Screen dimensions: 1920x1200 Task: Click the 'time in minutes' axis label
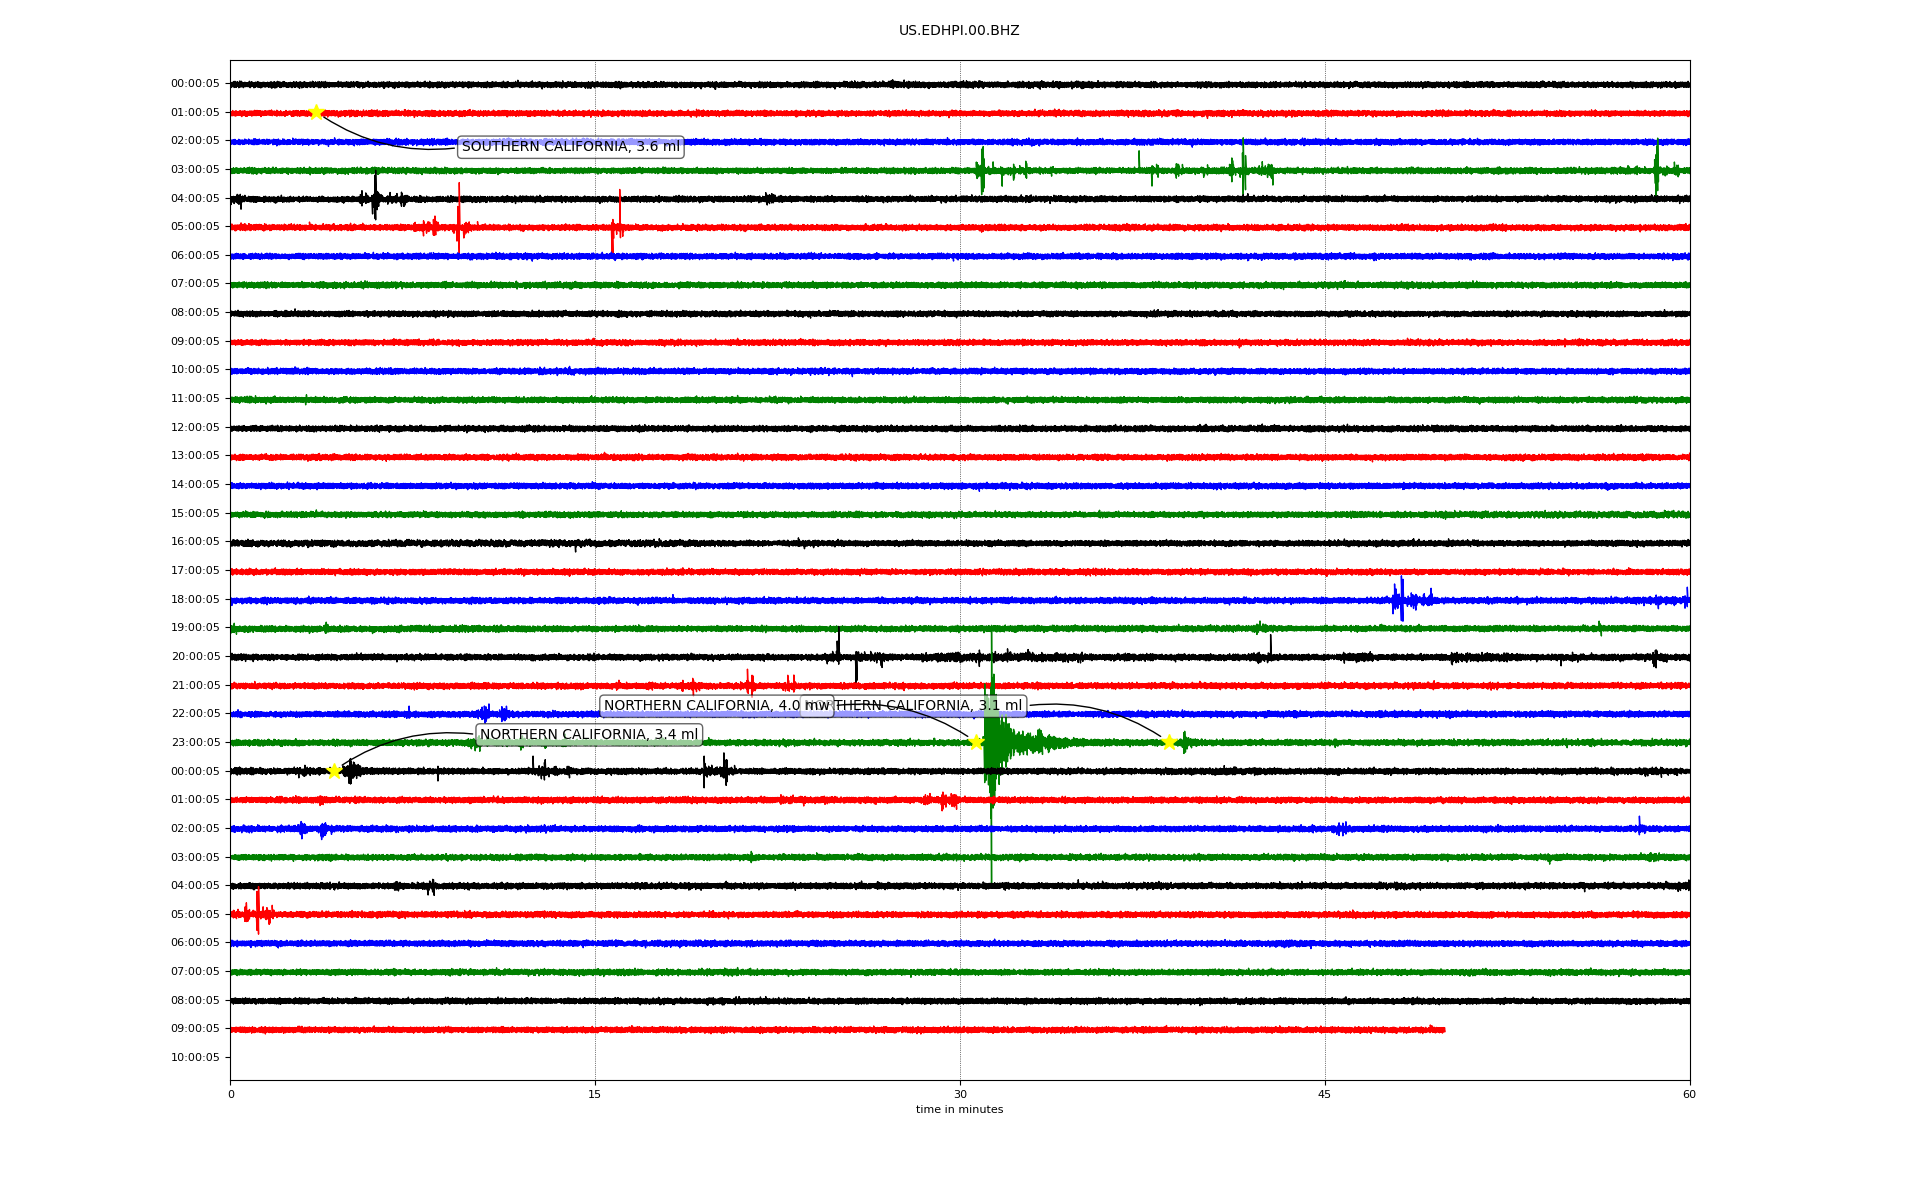pyautogui.click(x=958, y=1109)
